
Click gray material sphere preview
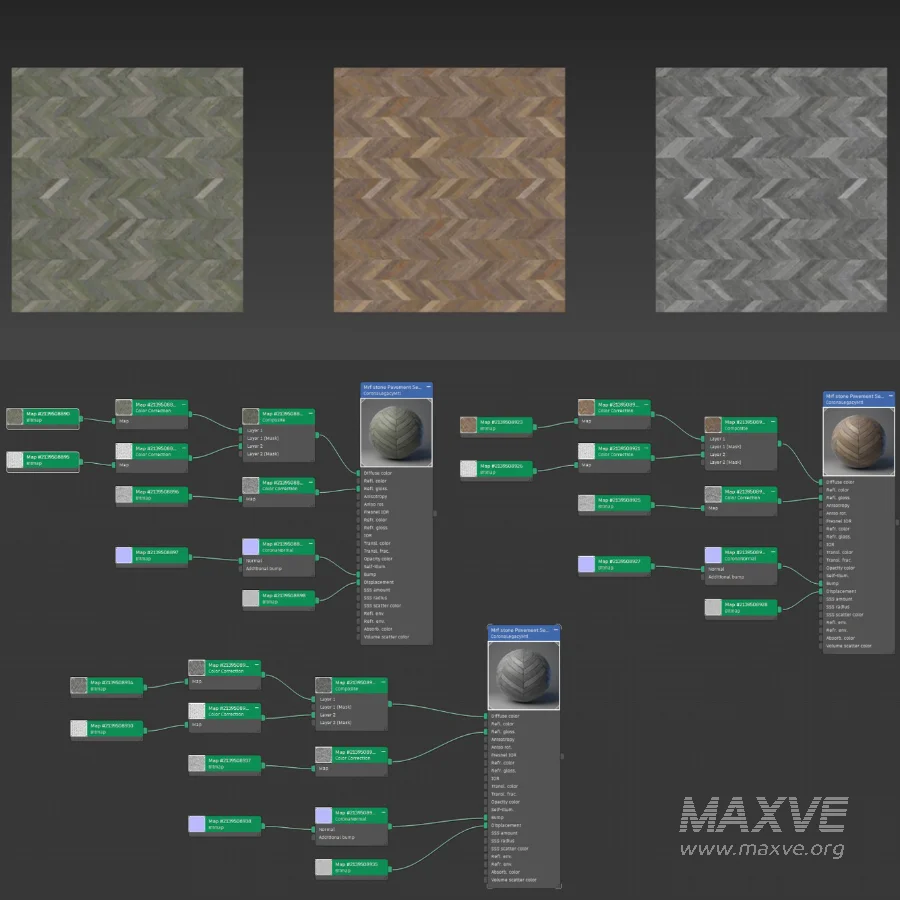(x=523, y=675)
